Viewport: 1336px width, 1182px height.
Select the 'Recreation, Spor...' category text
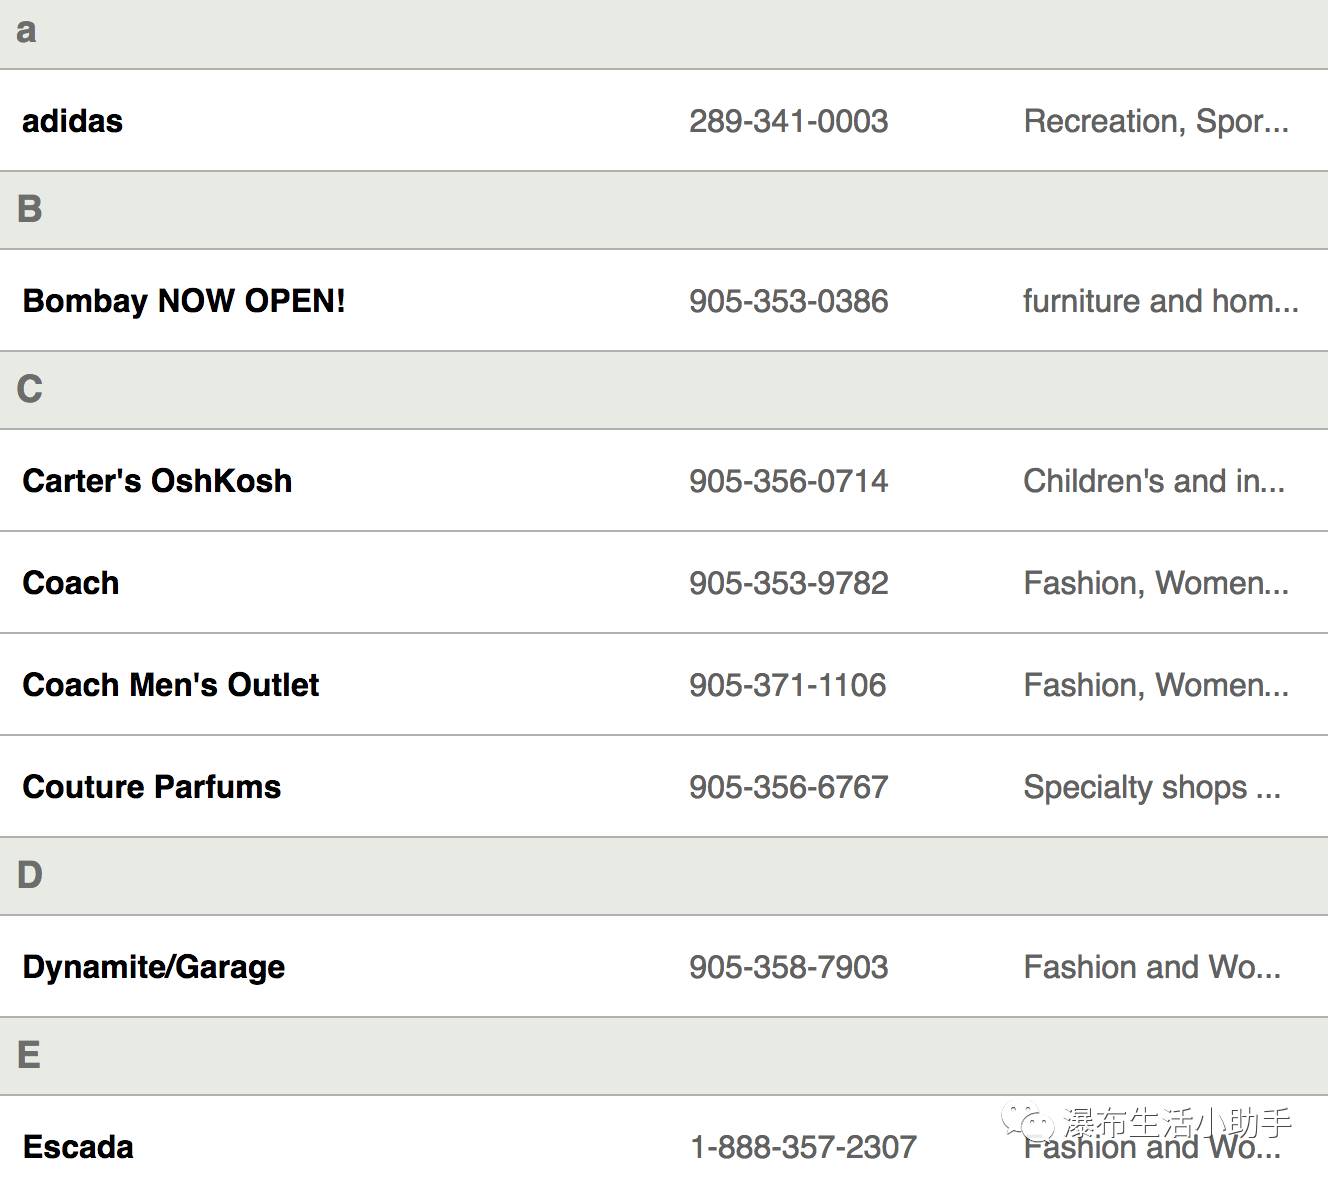[1156, 121]
